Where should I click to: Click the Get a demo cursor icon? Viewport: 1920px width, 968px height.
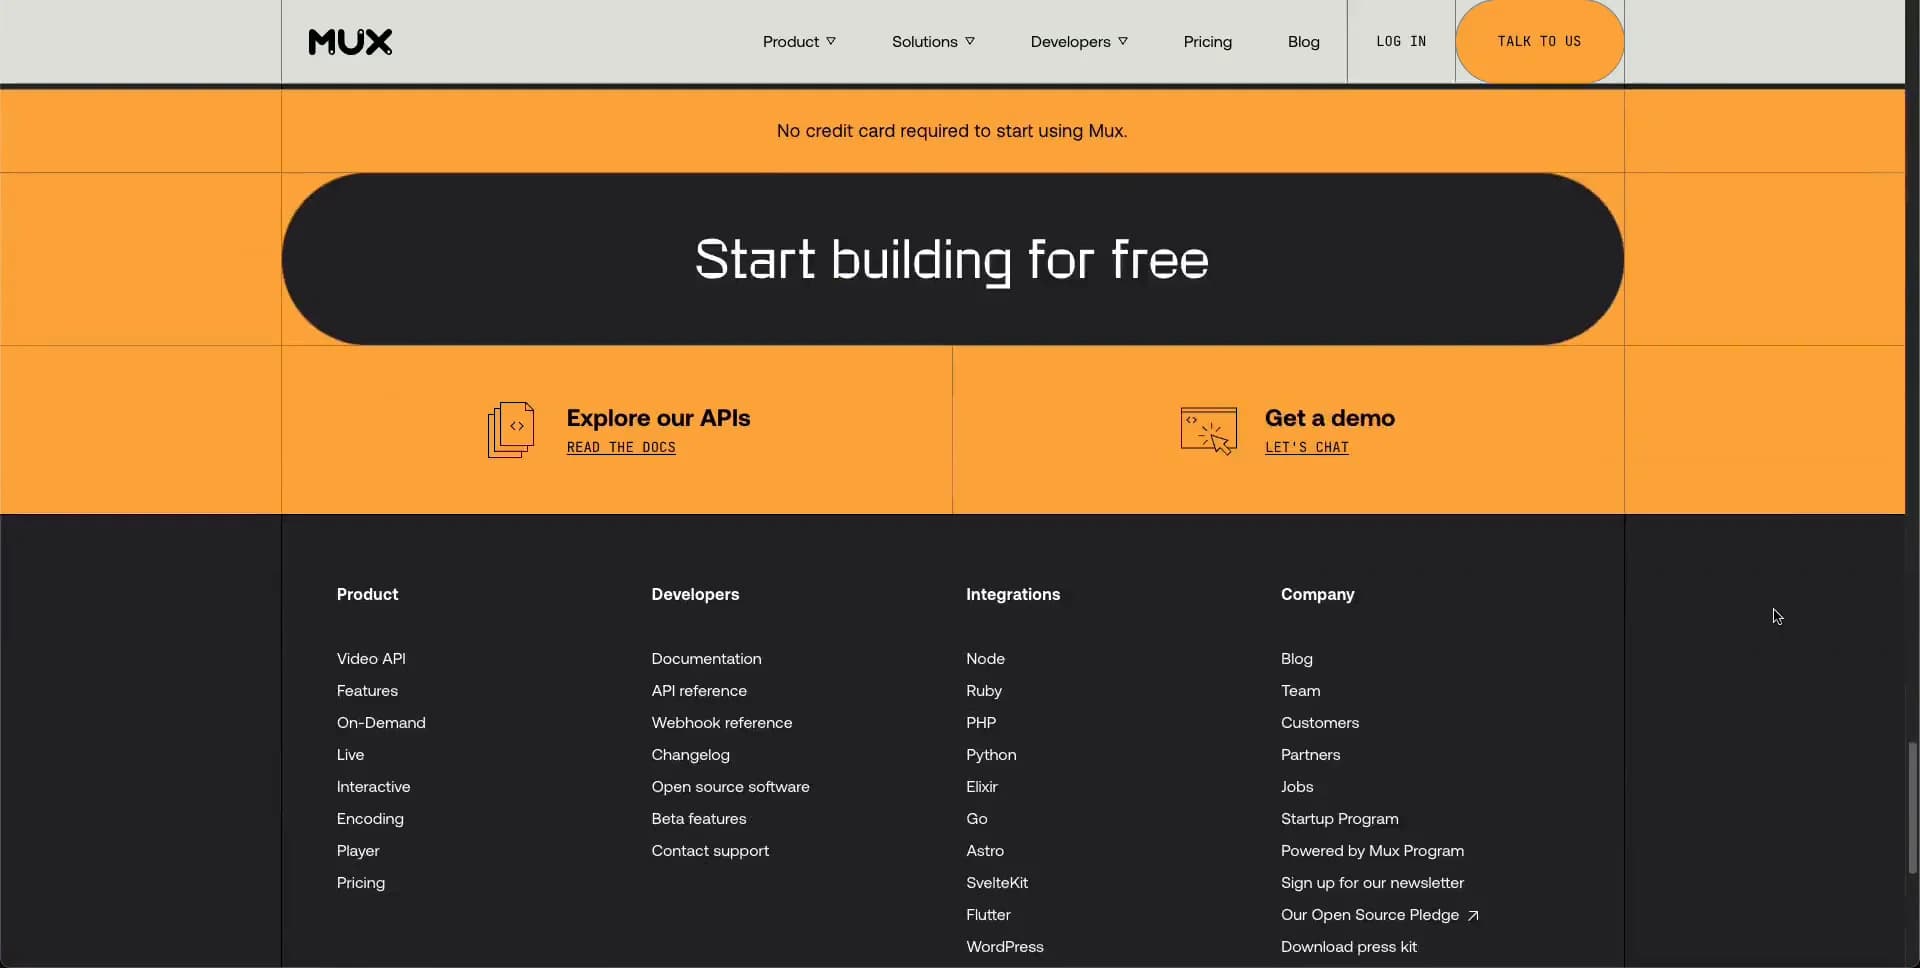(x=1209, y=431)
